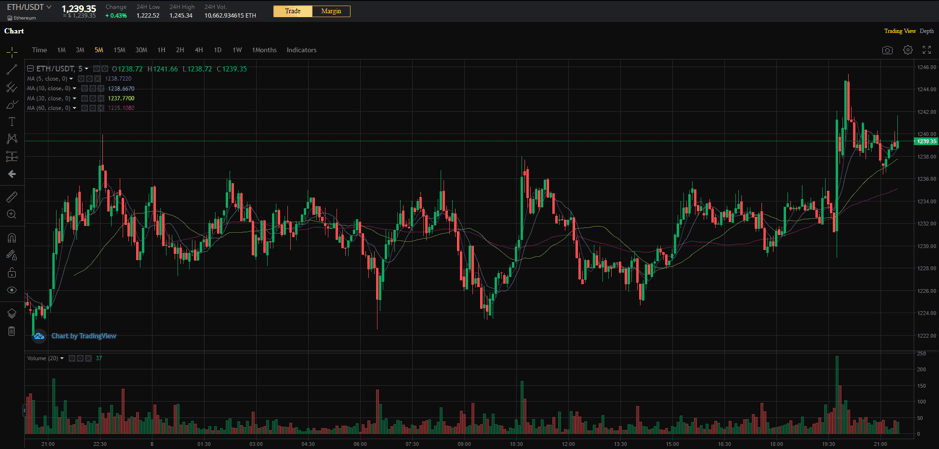
Task: Switch to the Depth chart tab
Action: [x=927, y=31]
